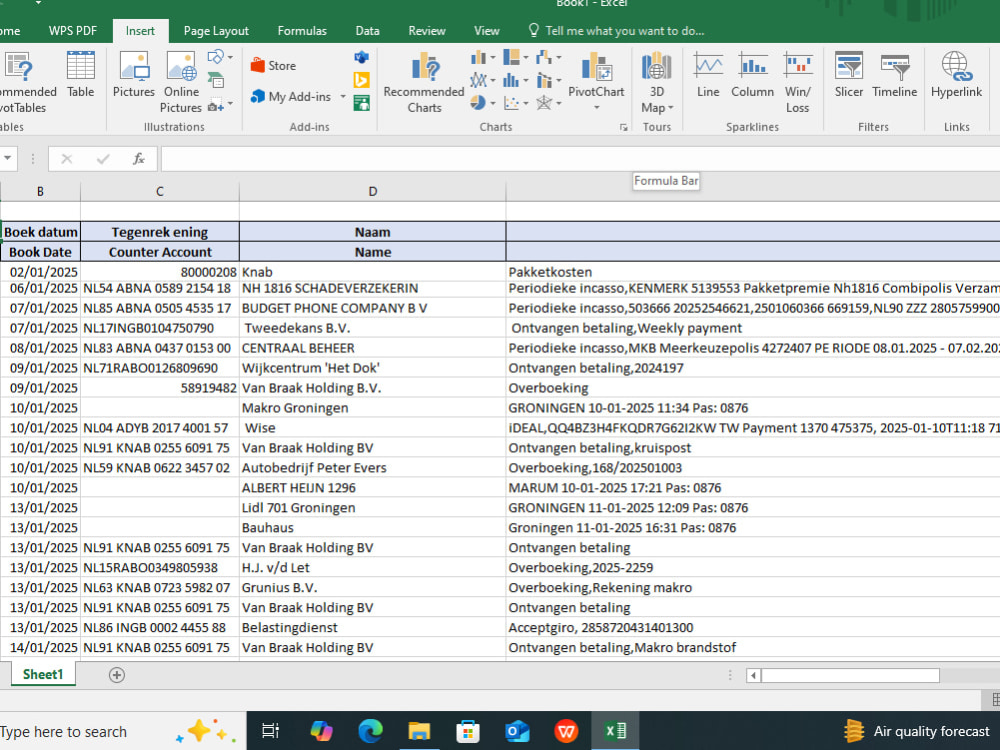Select the cell containing 'Belastingdienst'
Image resolution: width=1000 pixels, height=750 pixels.
click(372, 628)
